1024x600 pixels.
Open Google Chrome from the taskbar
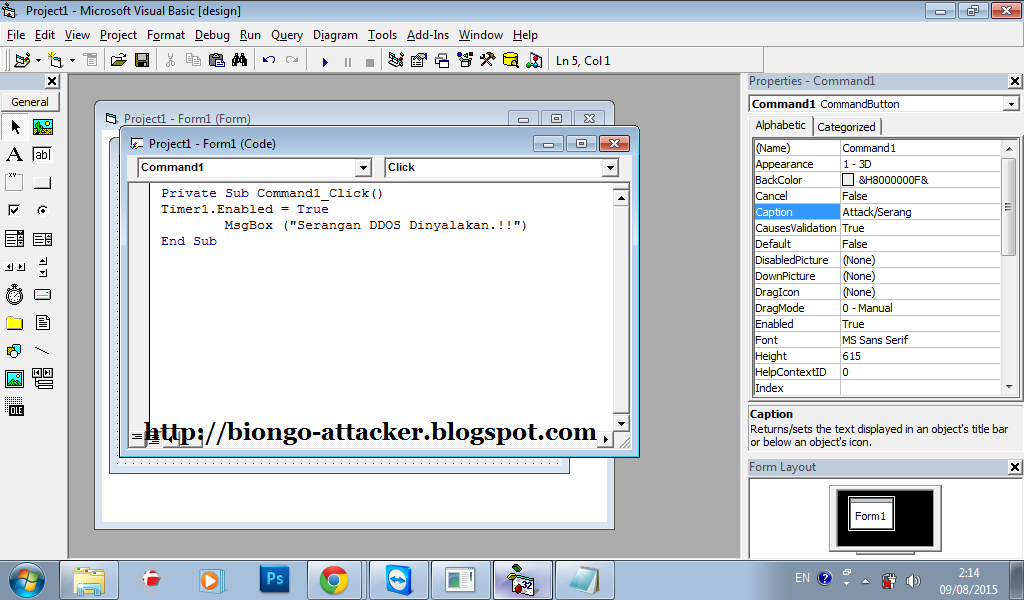[x=334, y=580]
